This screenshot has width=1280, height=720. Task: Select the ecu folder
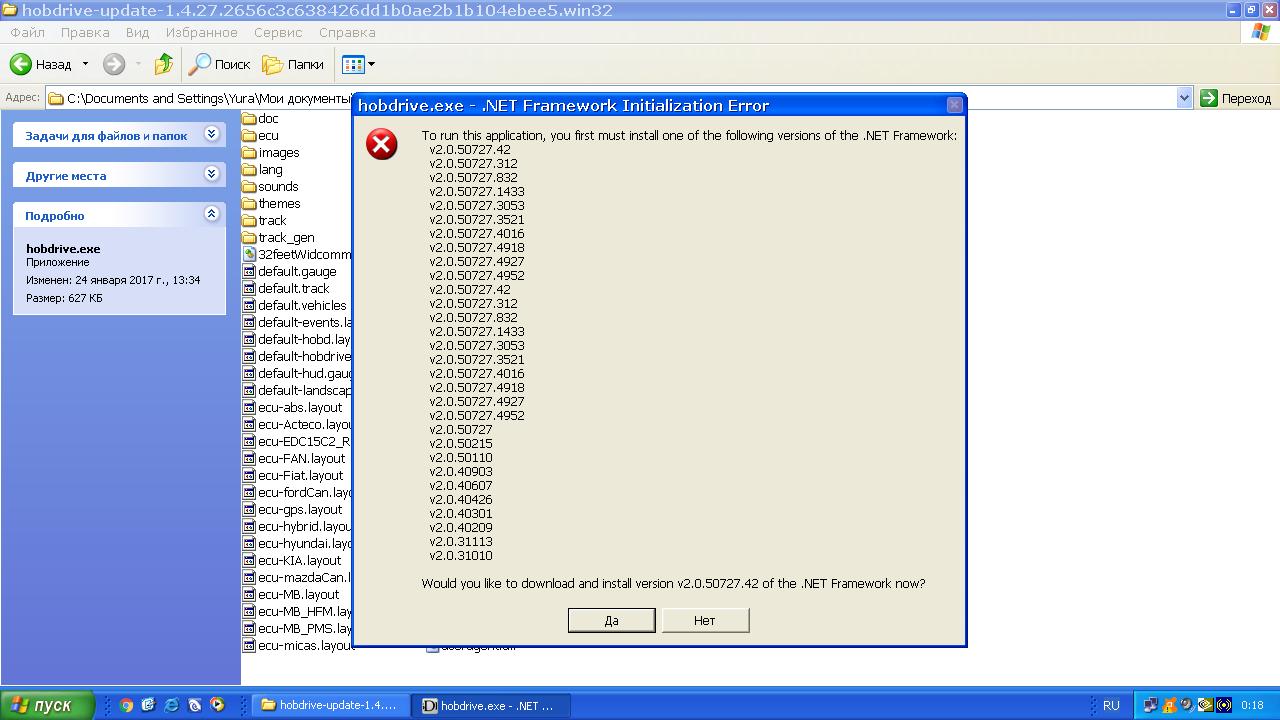point(260,135)
